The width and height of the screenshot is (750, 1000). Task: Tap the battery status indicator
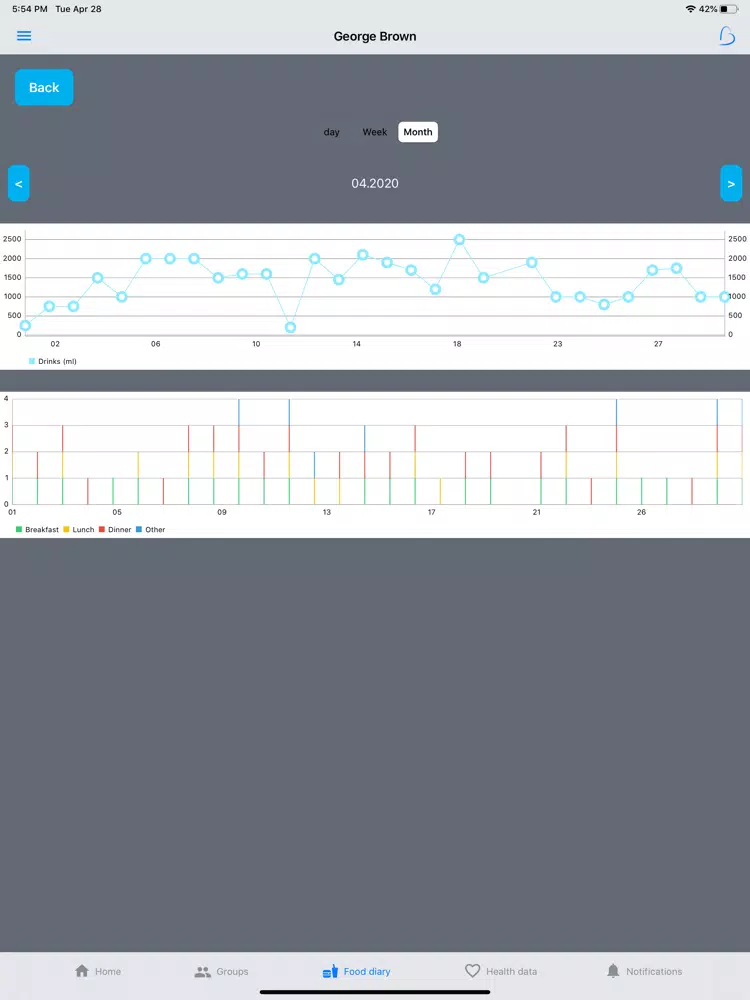pyautogui.click(x=729, y=9)
